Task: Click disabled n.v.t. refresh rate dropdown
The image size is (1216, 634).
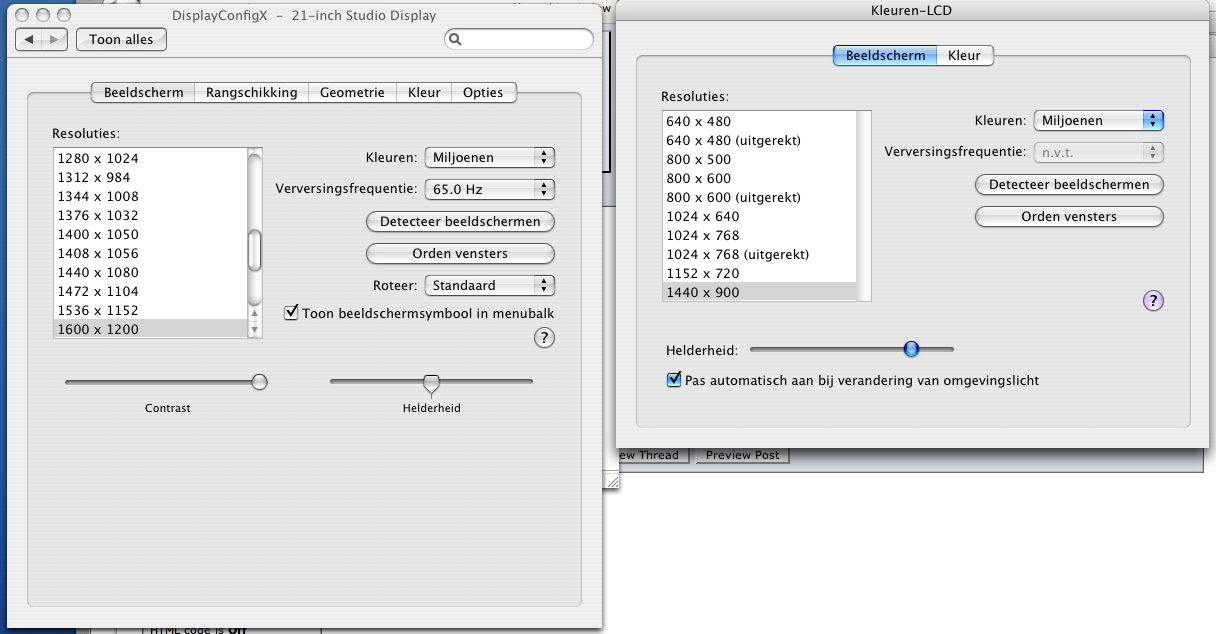Action: click(x=1099, y=152)
